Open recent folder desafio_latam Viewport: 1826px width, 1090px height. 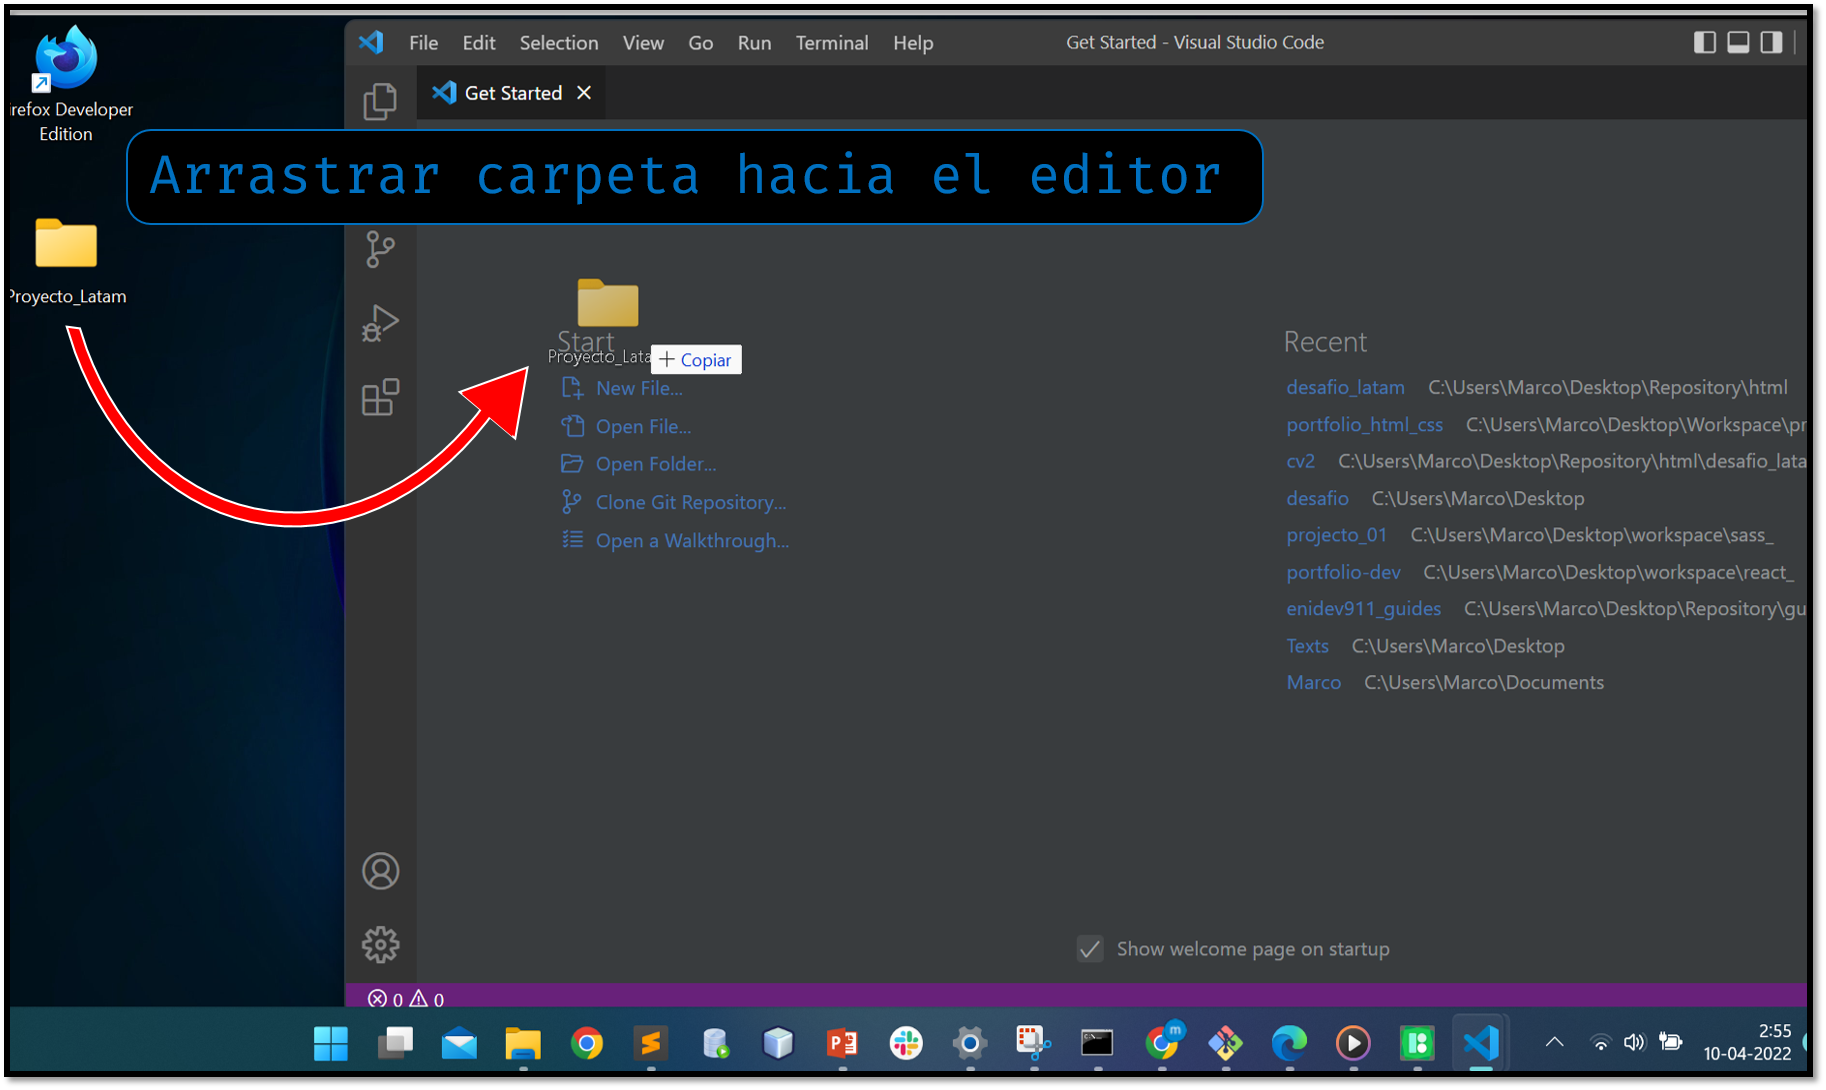(x=1345, y=387)
